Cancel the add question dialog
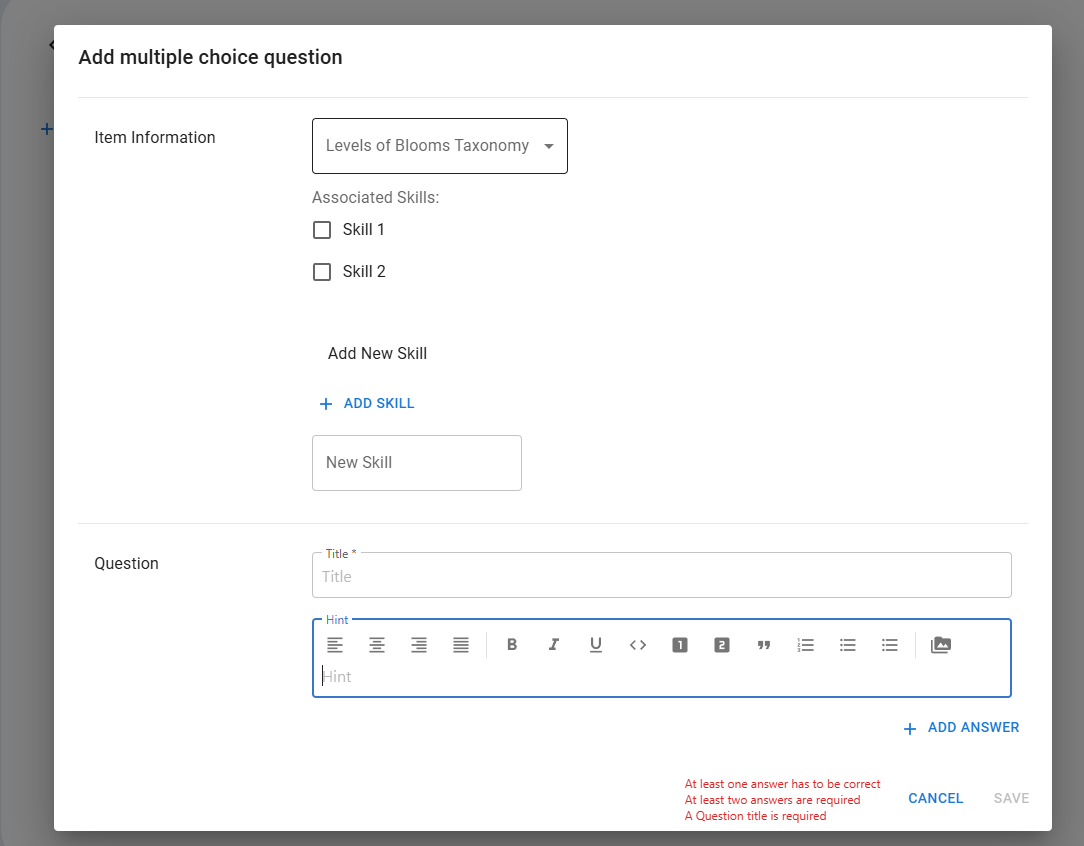The height and width of the screenshot is (846, 1084). [x=935, y=798]
